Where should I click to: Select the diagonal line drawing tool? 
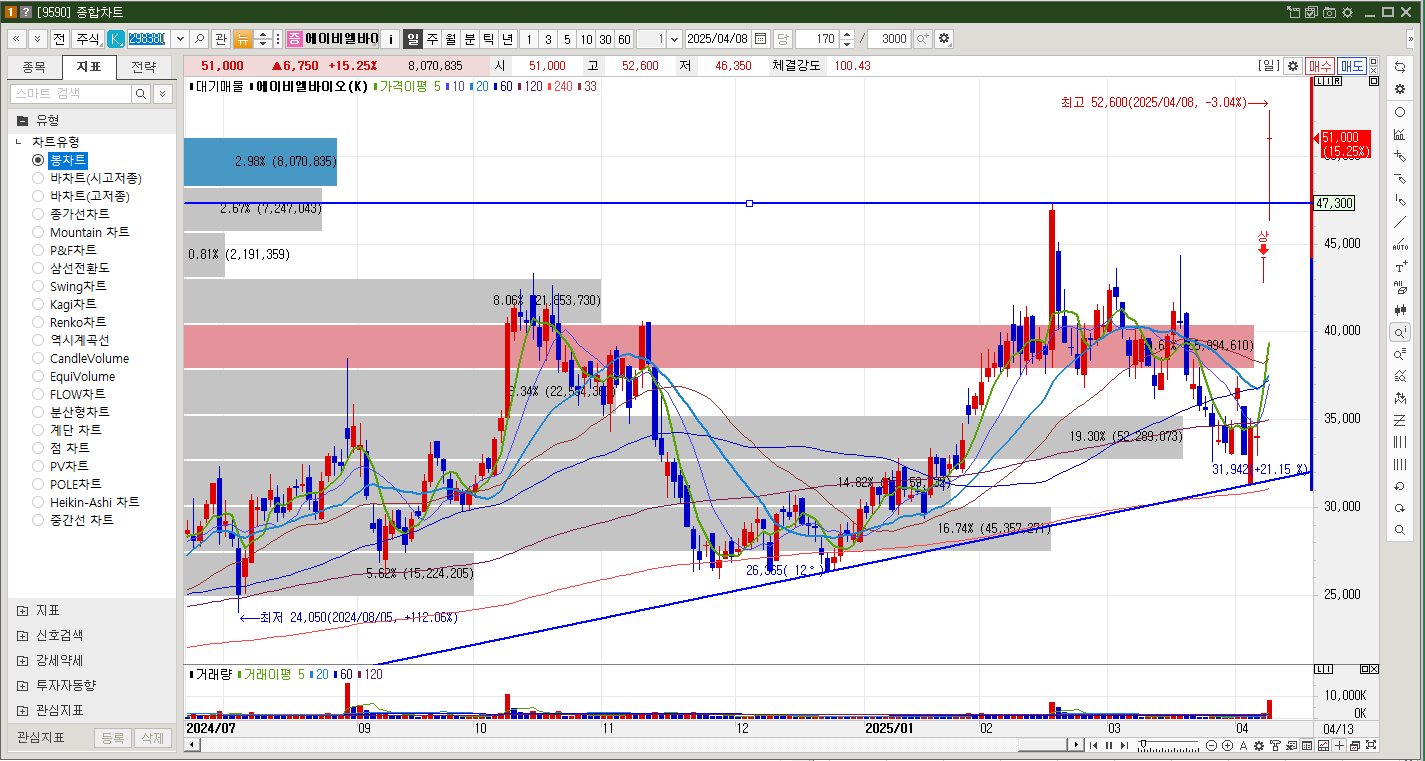(x=1400, y=222)
